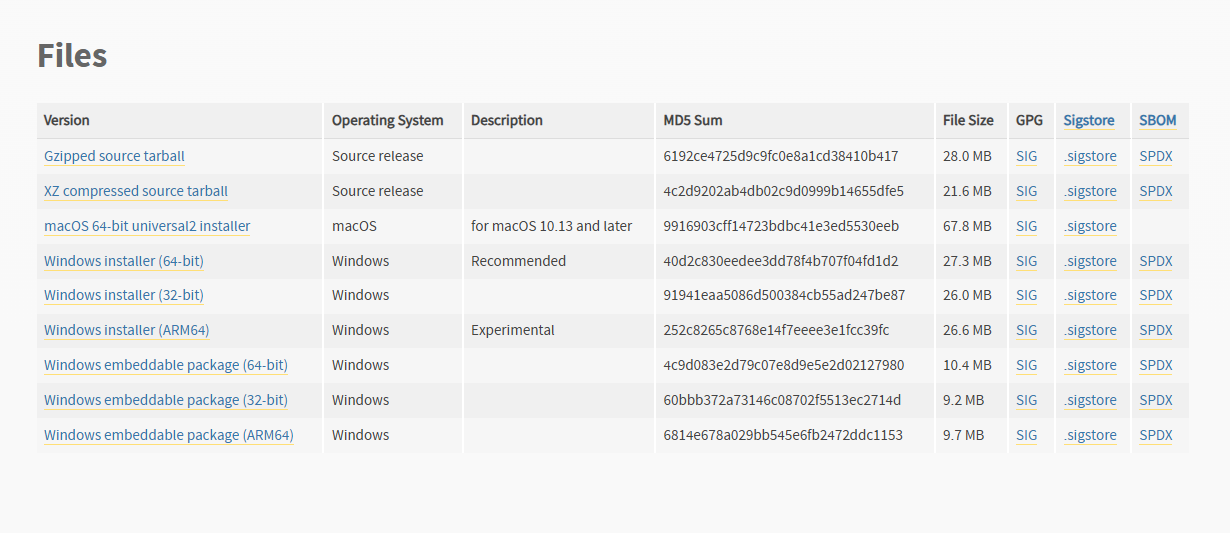The image size is (1230, 533).
Task: Open the SBOM column header link
Action: pyautogui.click(x=1157, y=120)
